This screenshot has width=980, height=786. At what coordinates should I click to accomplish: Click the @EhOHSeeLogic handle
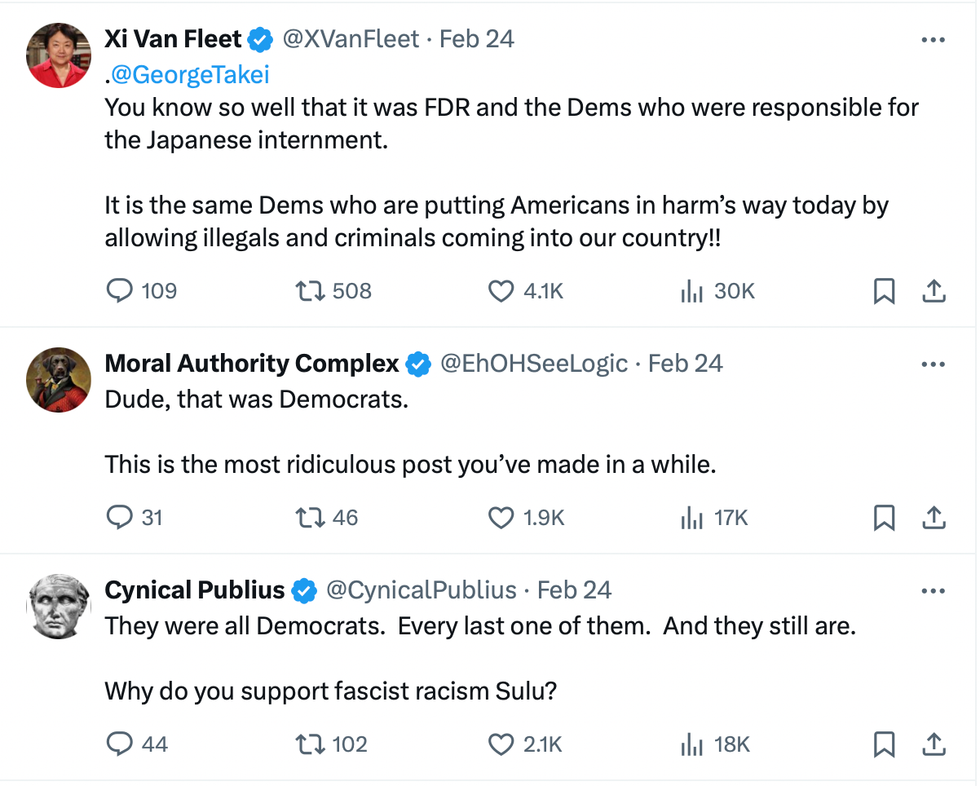tap(534, 363)
